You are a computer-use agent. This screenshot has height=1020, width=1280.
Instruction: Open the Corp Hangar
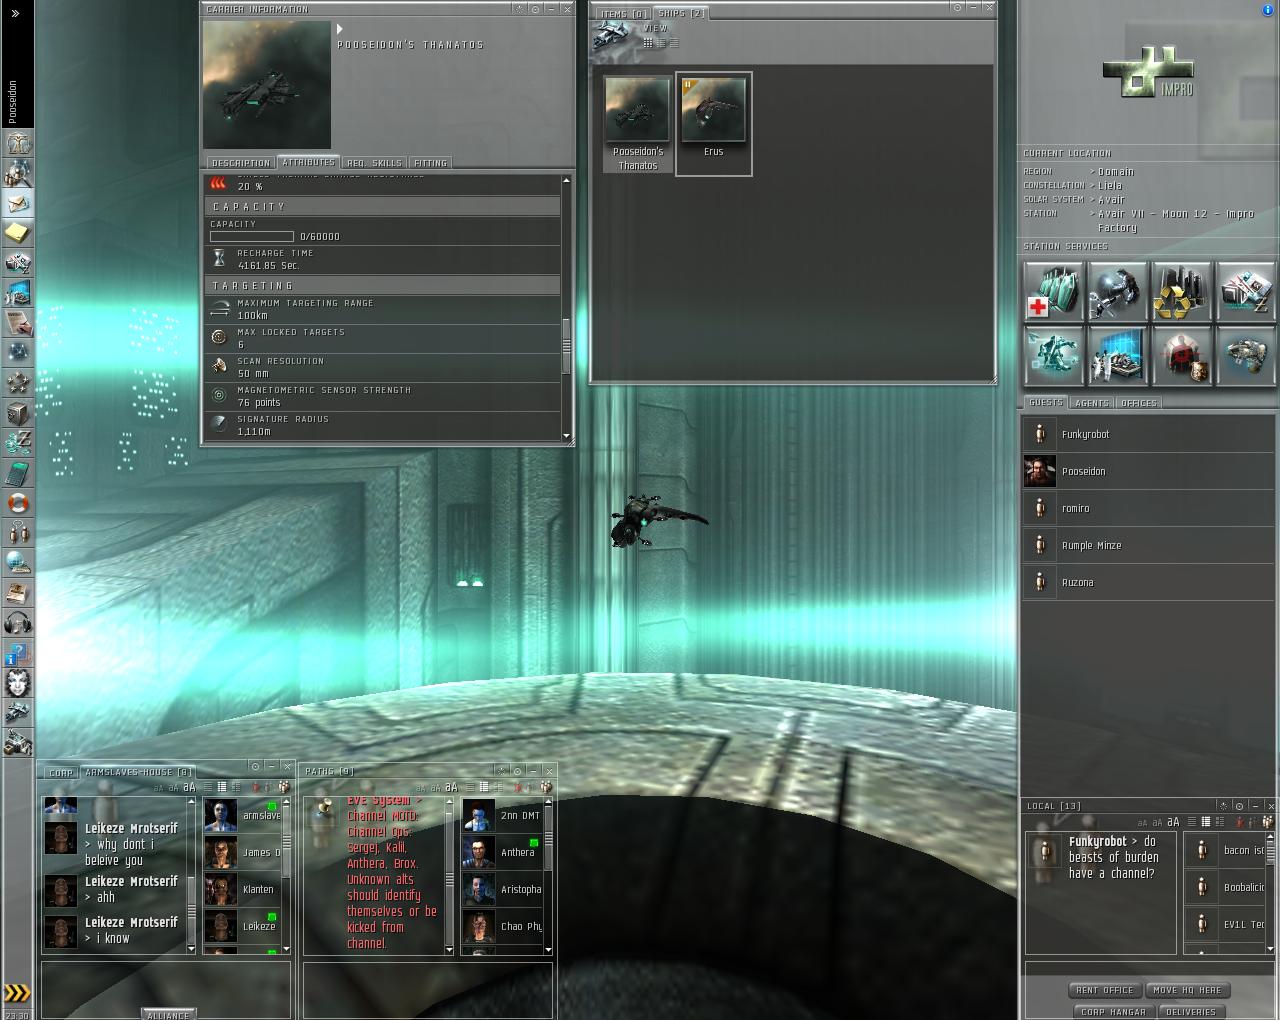point(1113,1012)
